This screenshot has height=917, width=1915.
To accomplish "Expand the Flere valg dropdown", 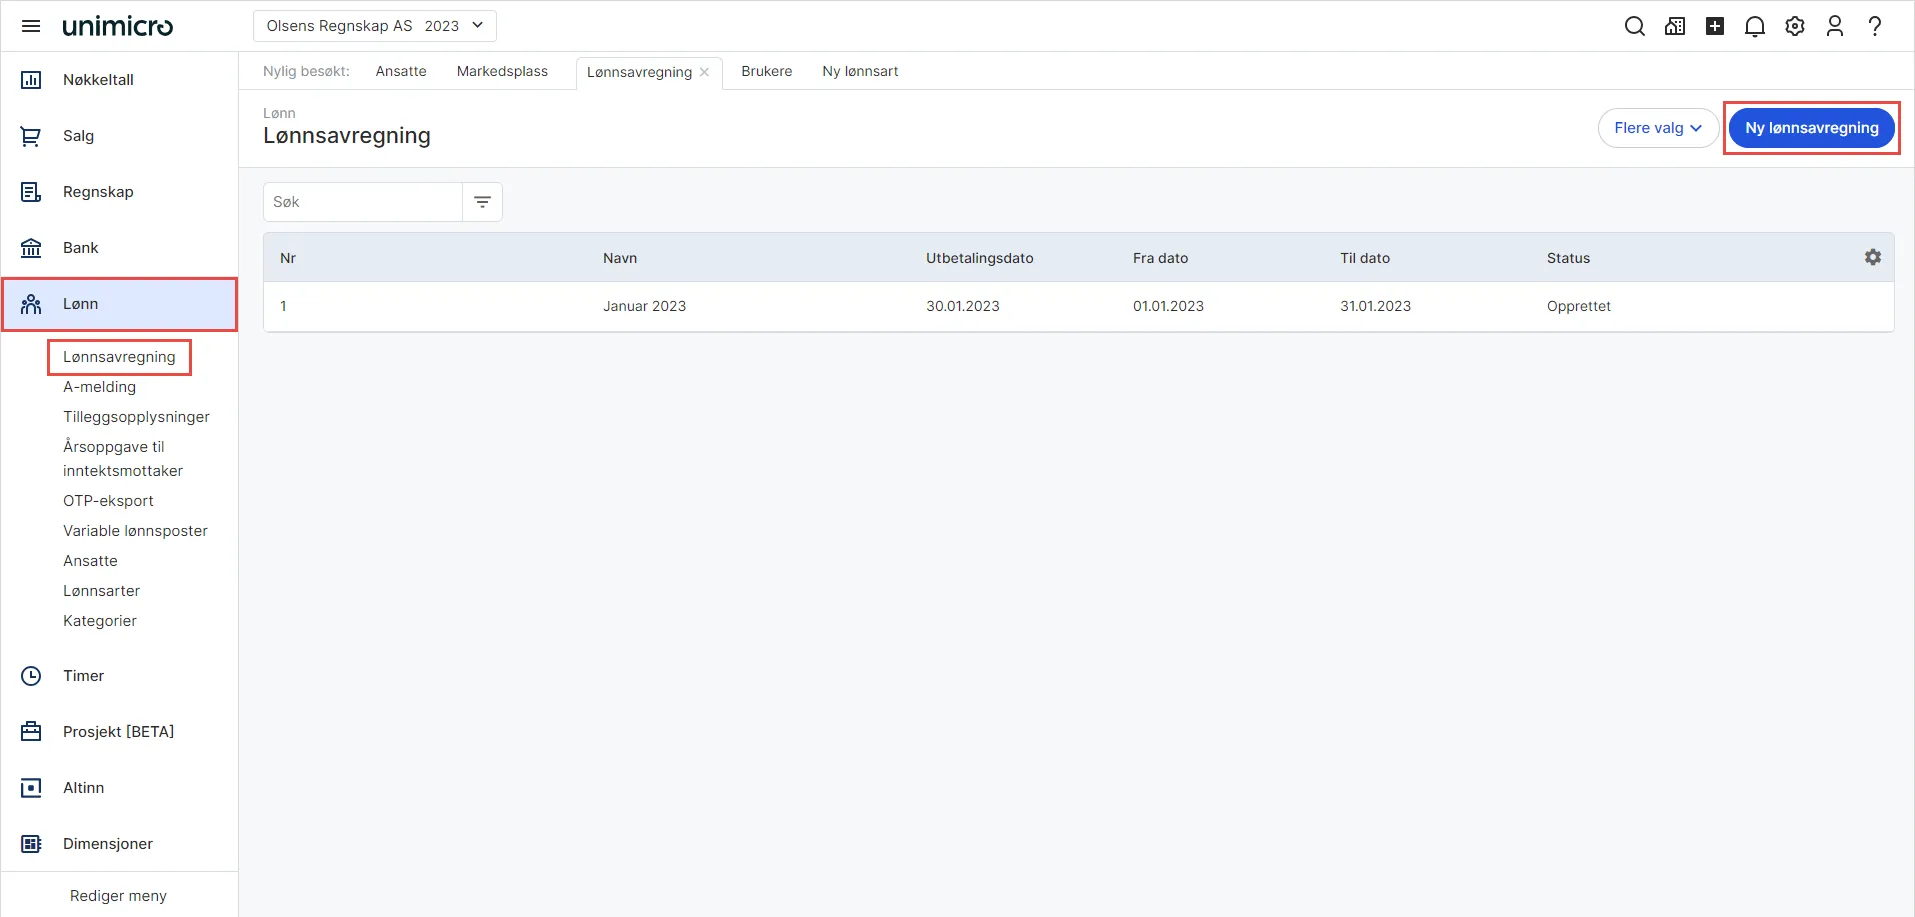I will (x=1658, y=128).
